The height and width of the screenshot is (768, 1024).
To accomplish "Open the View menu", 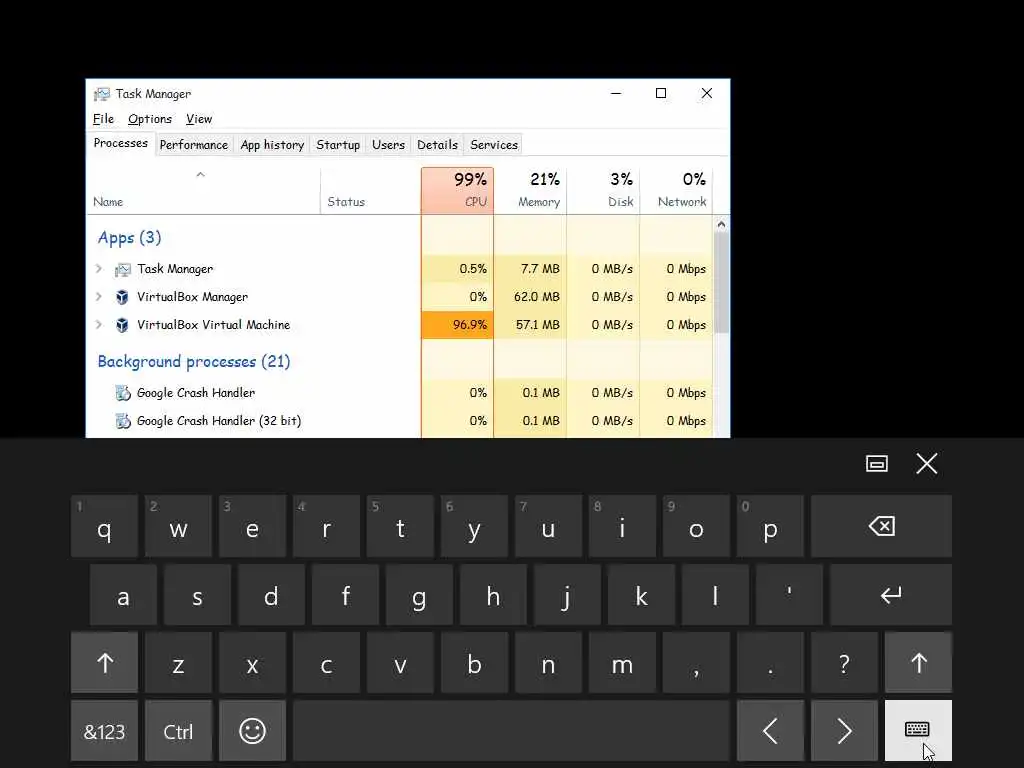I will pyautogui.click(x=199, y=119).
